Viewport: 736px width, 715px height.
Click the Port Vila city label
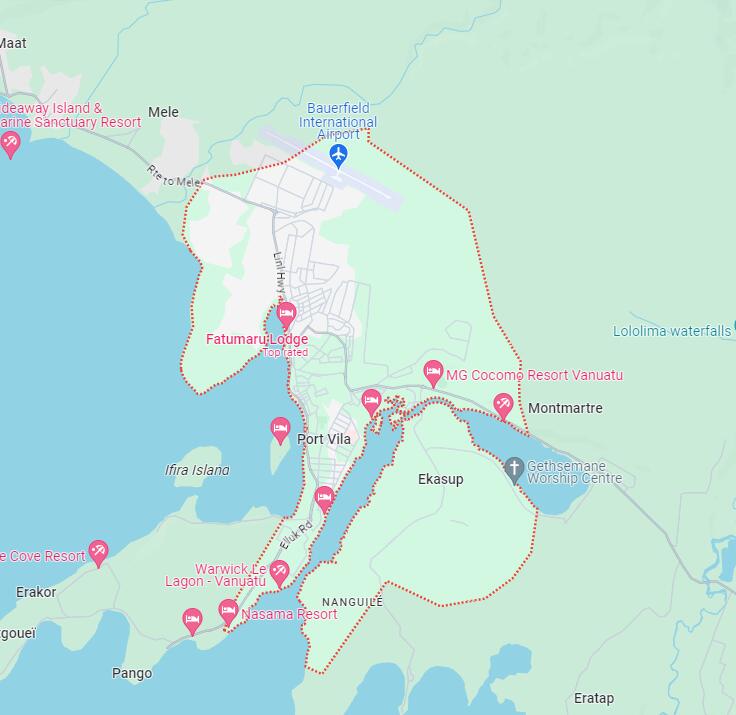tap(324, 439)
